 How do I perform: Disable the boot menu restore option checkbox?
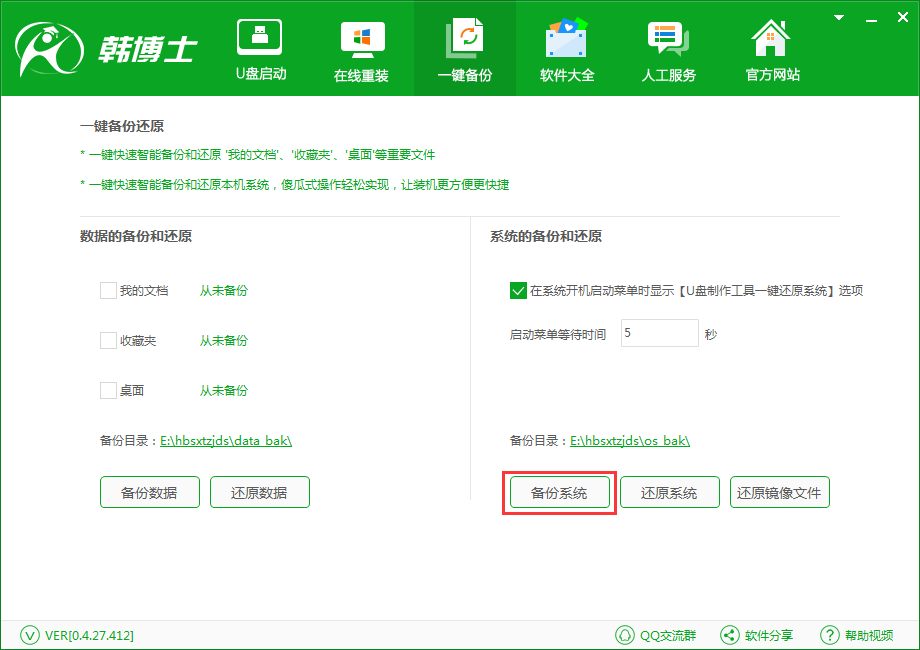coord(518,291)
